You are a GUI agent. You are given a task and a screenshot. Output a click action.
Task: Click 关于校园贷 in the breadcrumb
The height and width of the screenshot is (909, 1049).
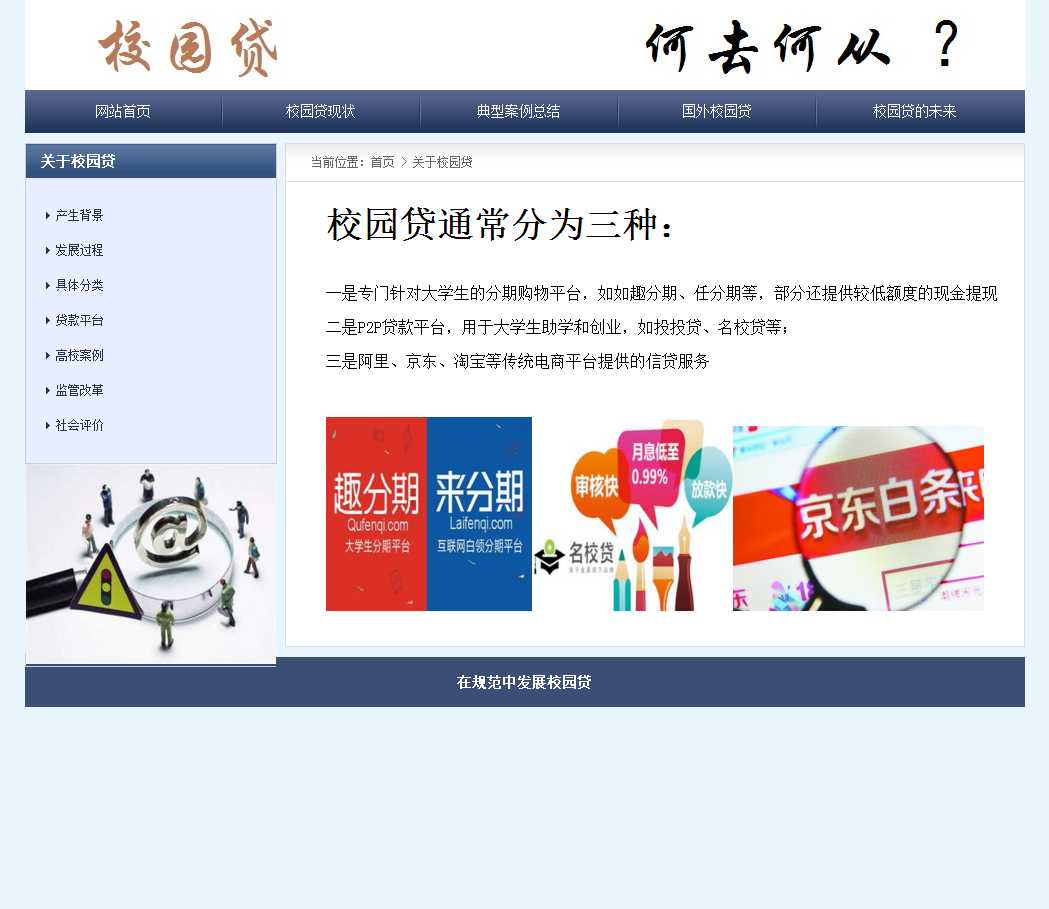tap(442, 162)
